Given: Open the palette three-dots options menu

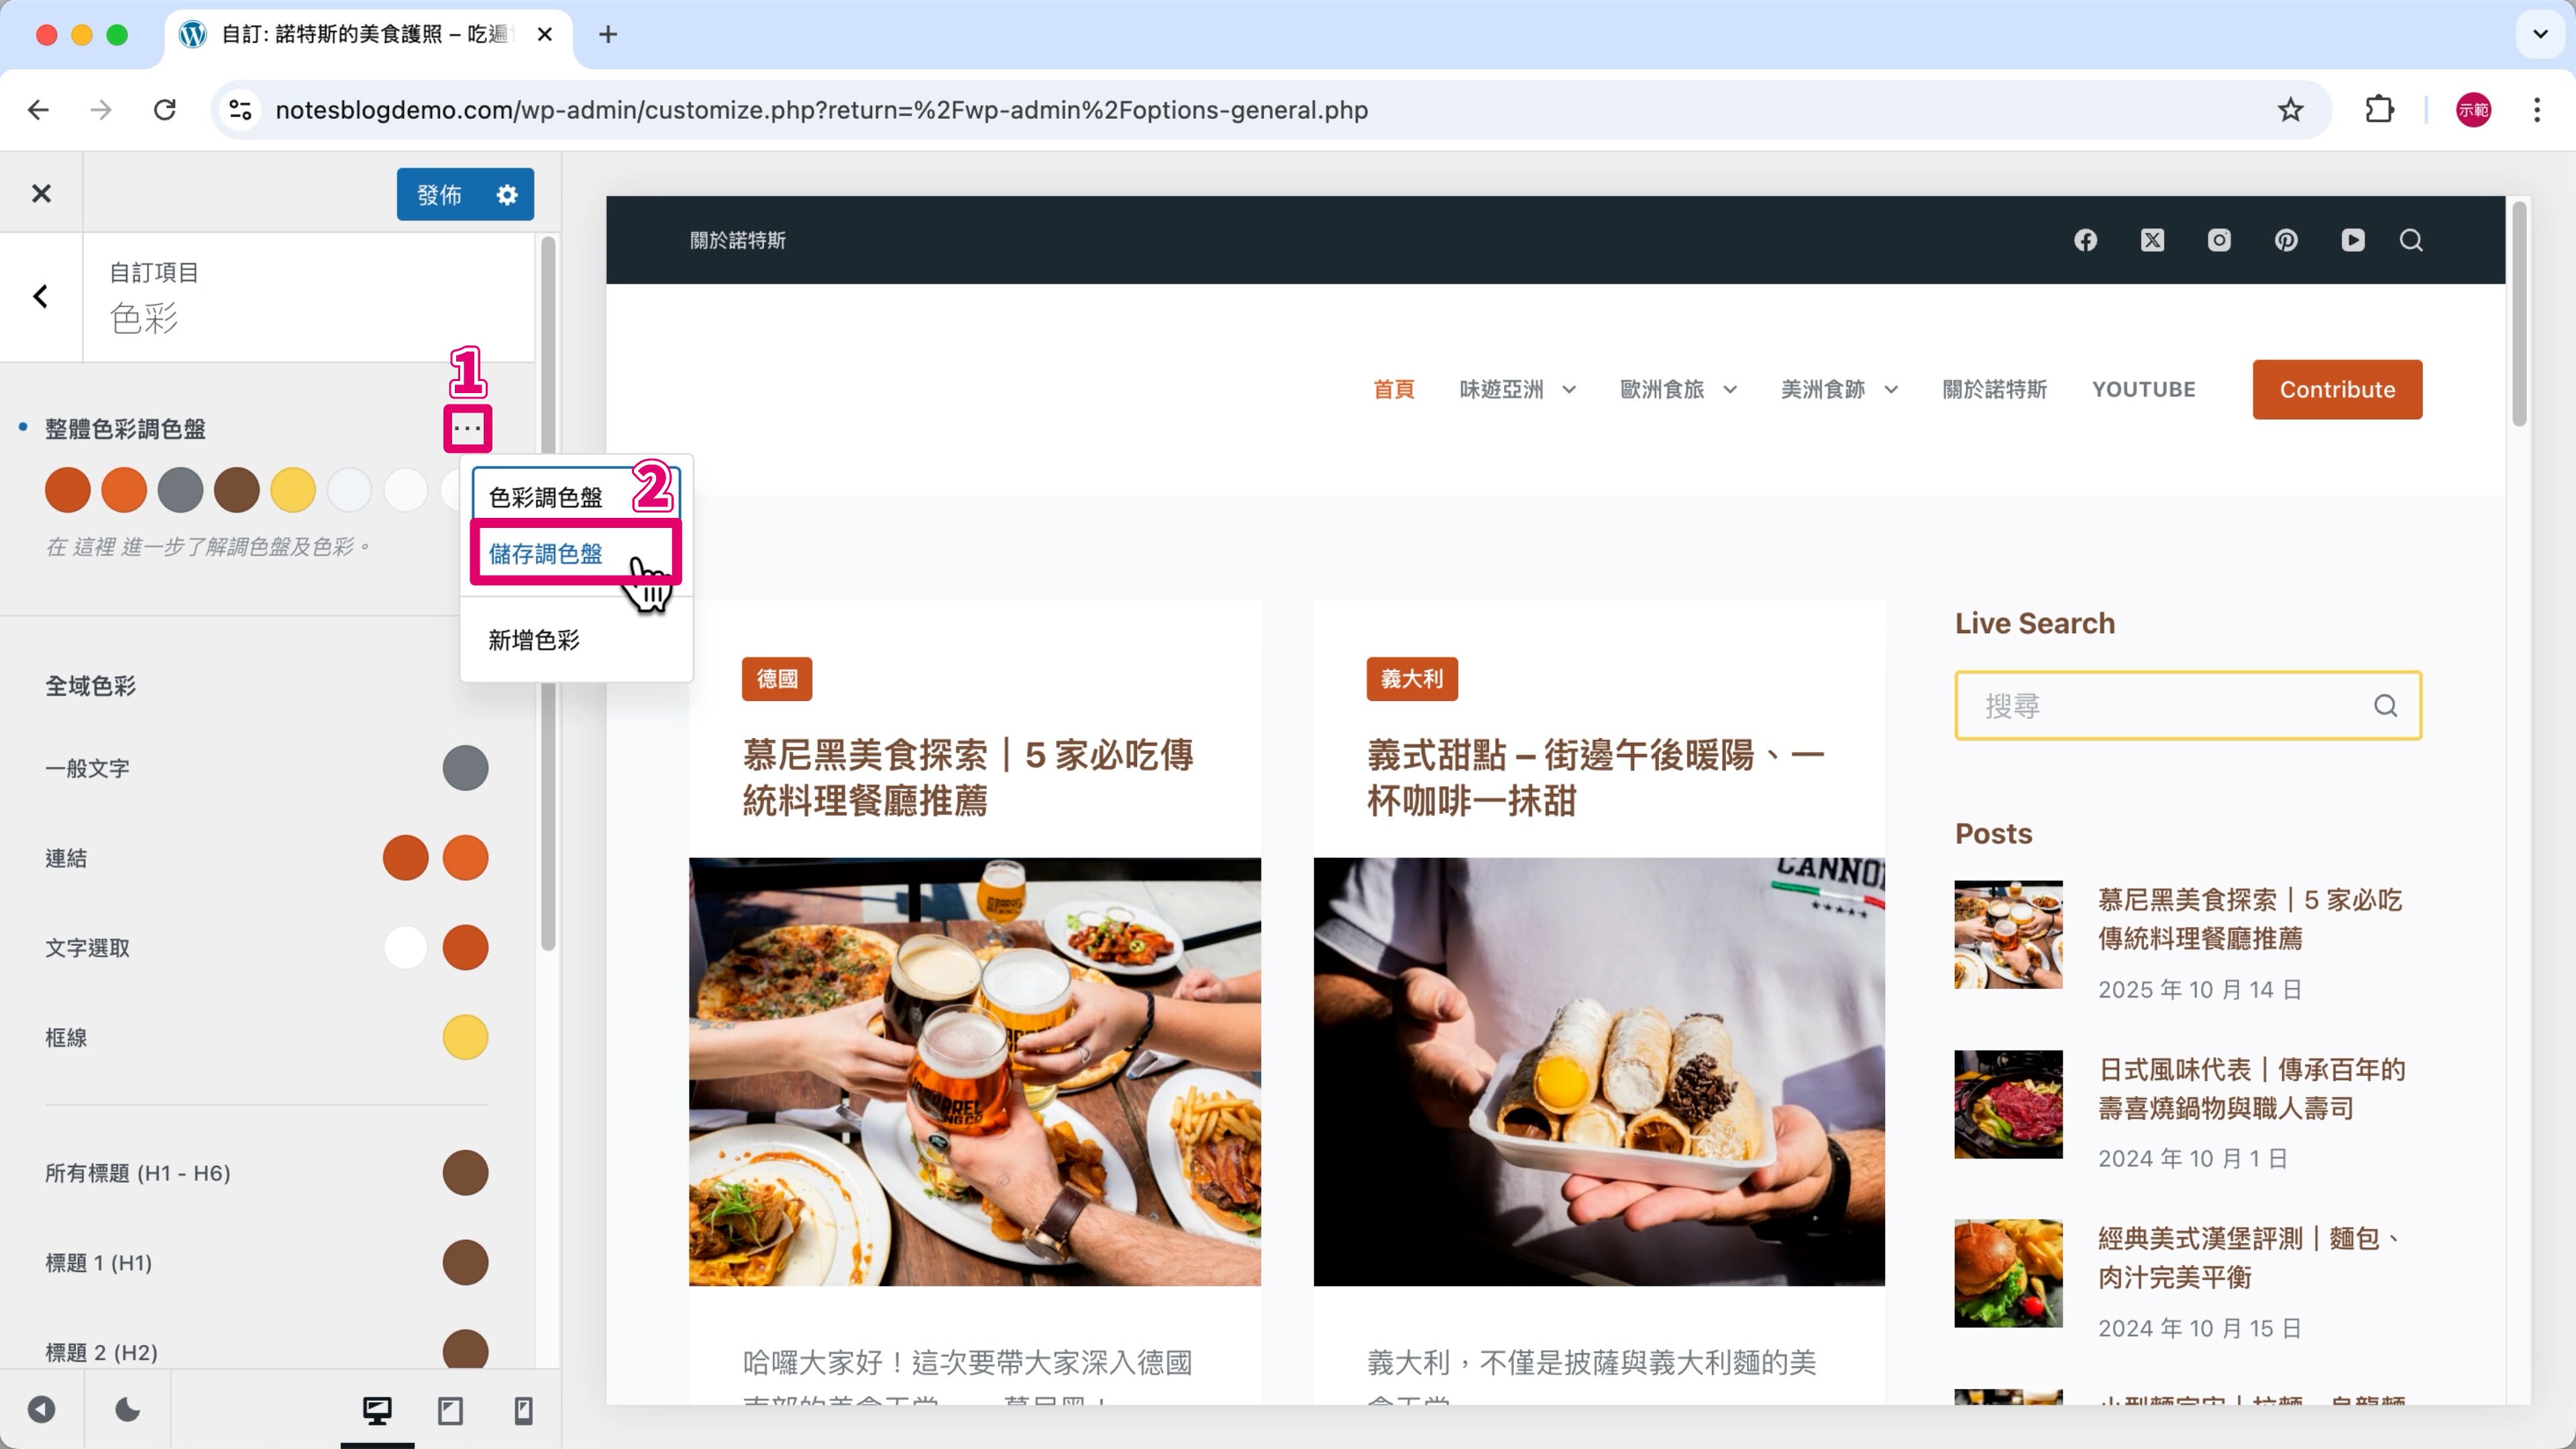Looking at the screenshot, I should 467,429.
